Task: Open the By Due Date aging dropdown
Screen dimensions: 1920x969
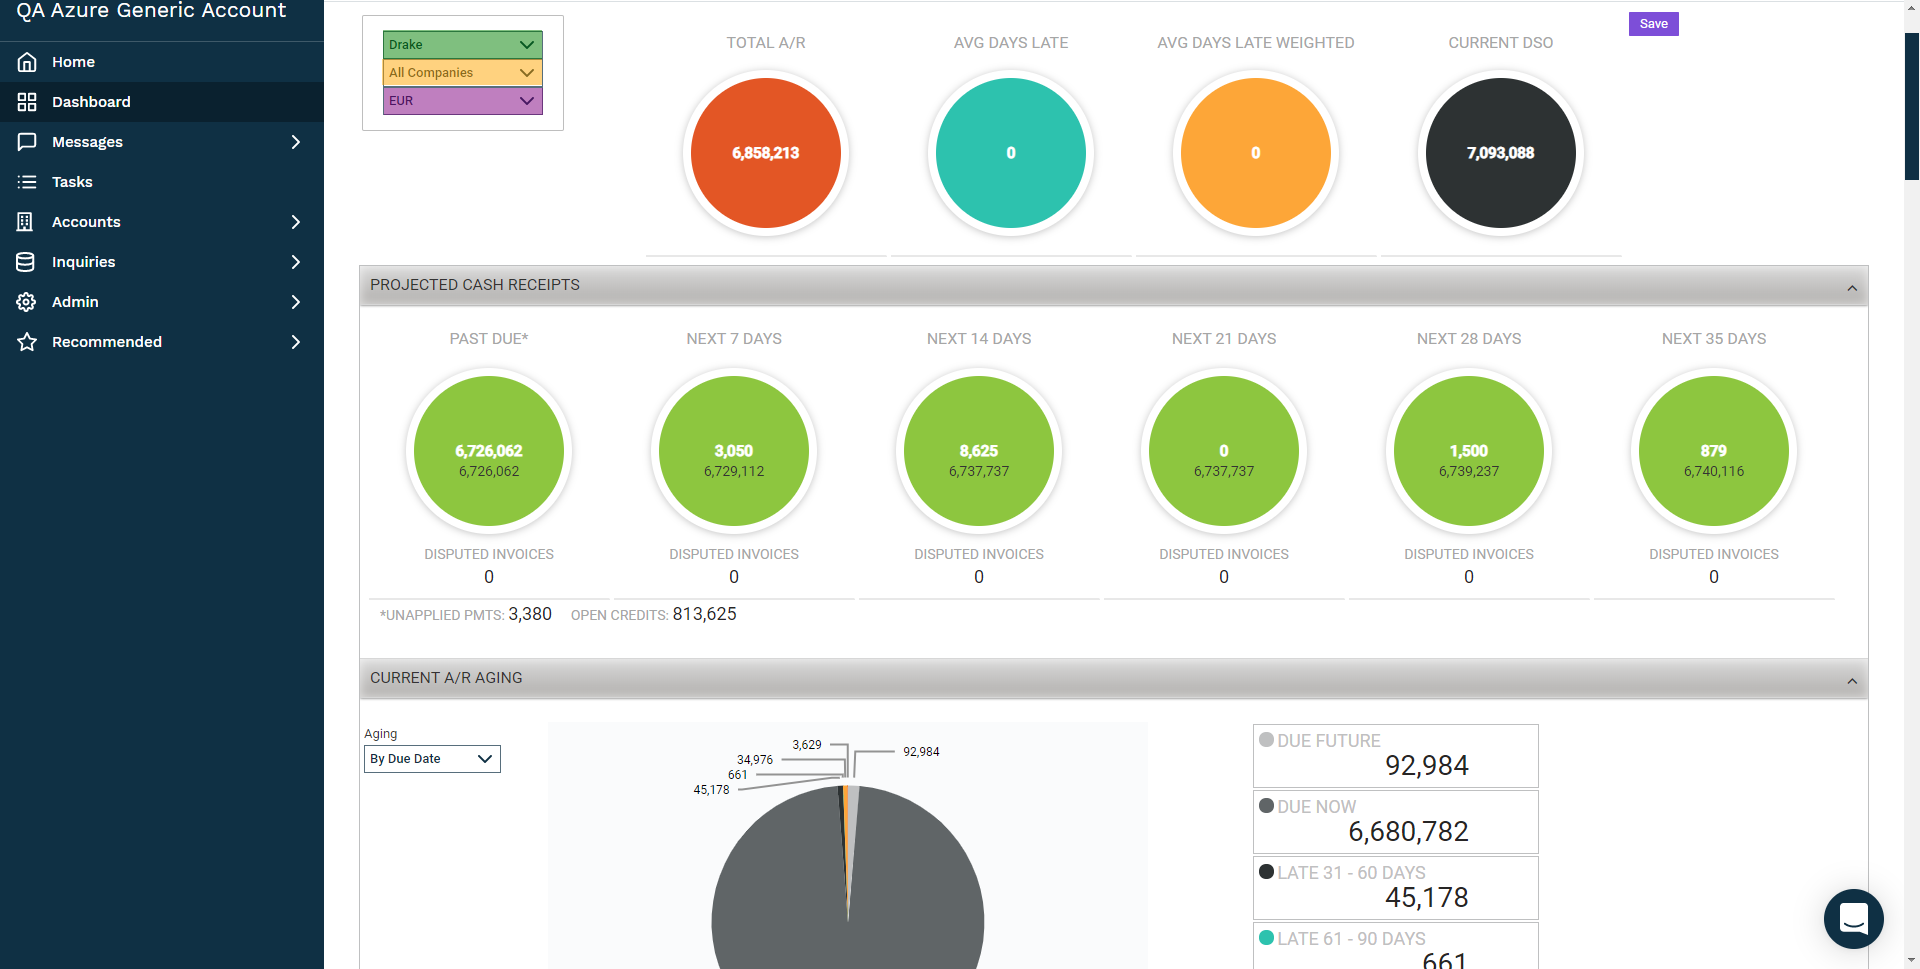Action: coord(432,759)
